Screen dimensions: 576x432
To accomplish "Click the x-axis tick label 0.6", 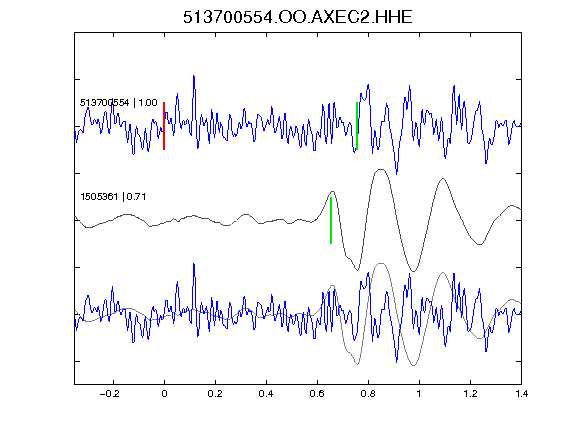I will (x=317, y=394).
